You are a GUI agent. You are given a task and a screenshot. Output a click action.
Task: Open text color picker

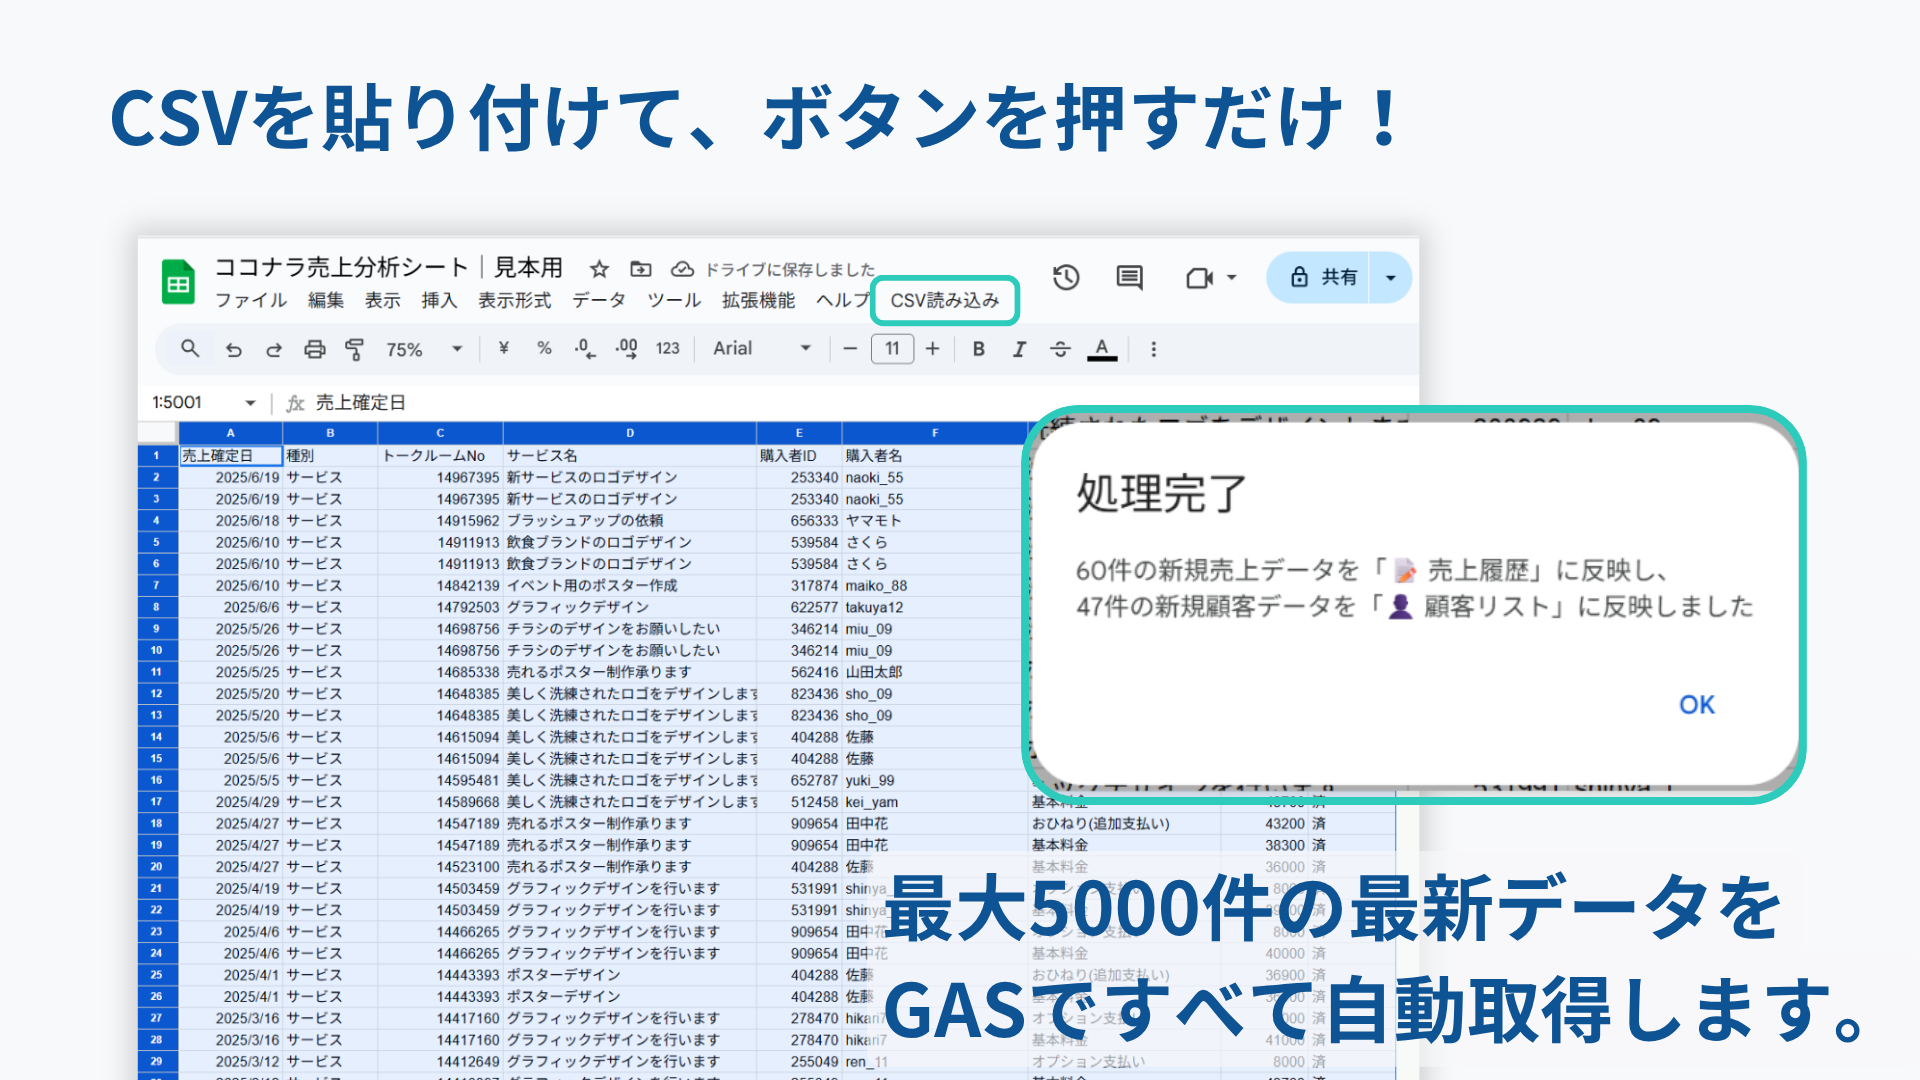click(1102, 349)
